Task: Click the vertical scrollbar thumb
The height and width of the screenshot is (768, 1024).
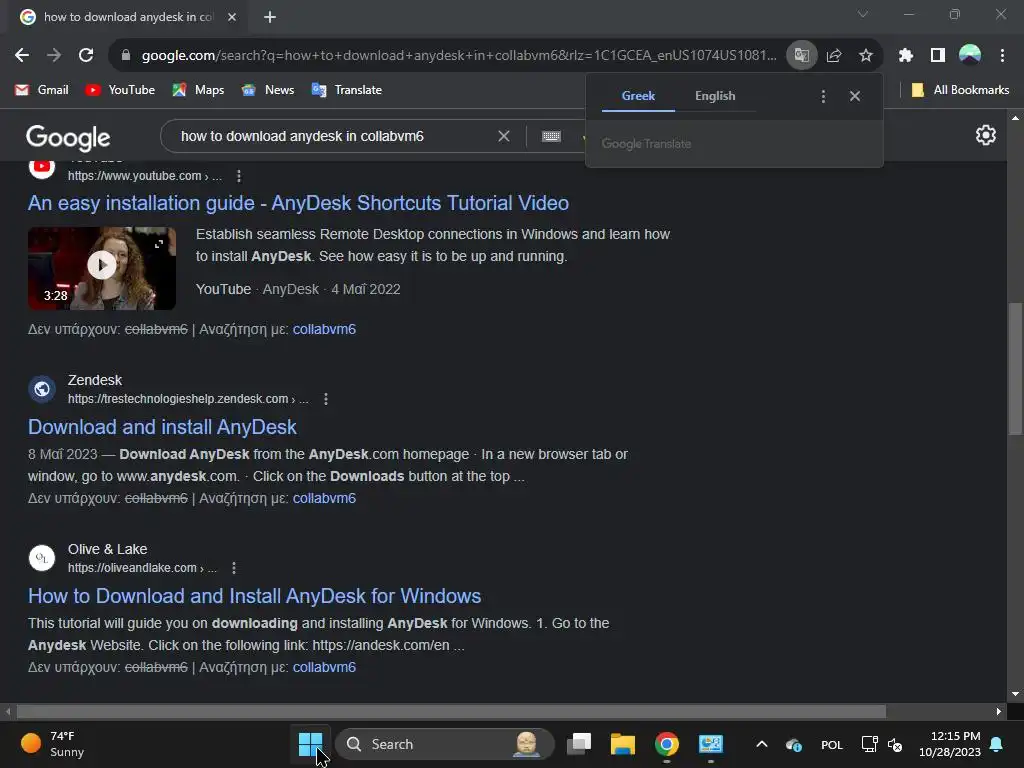Action: (x=1015, y=368)
